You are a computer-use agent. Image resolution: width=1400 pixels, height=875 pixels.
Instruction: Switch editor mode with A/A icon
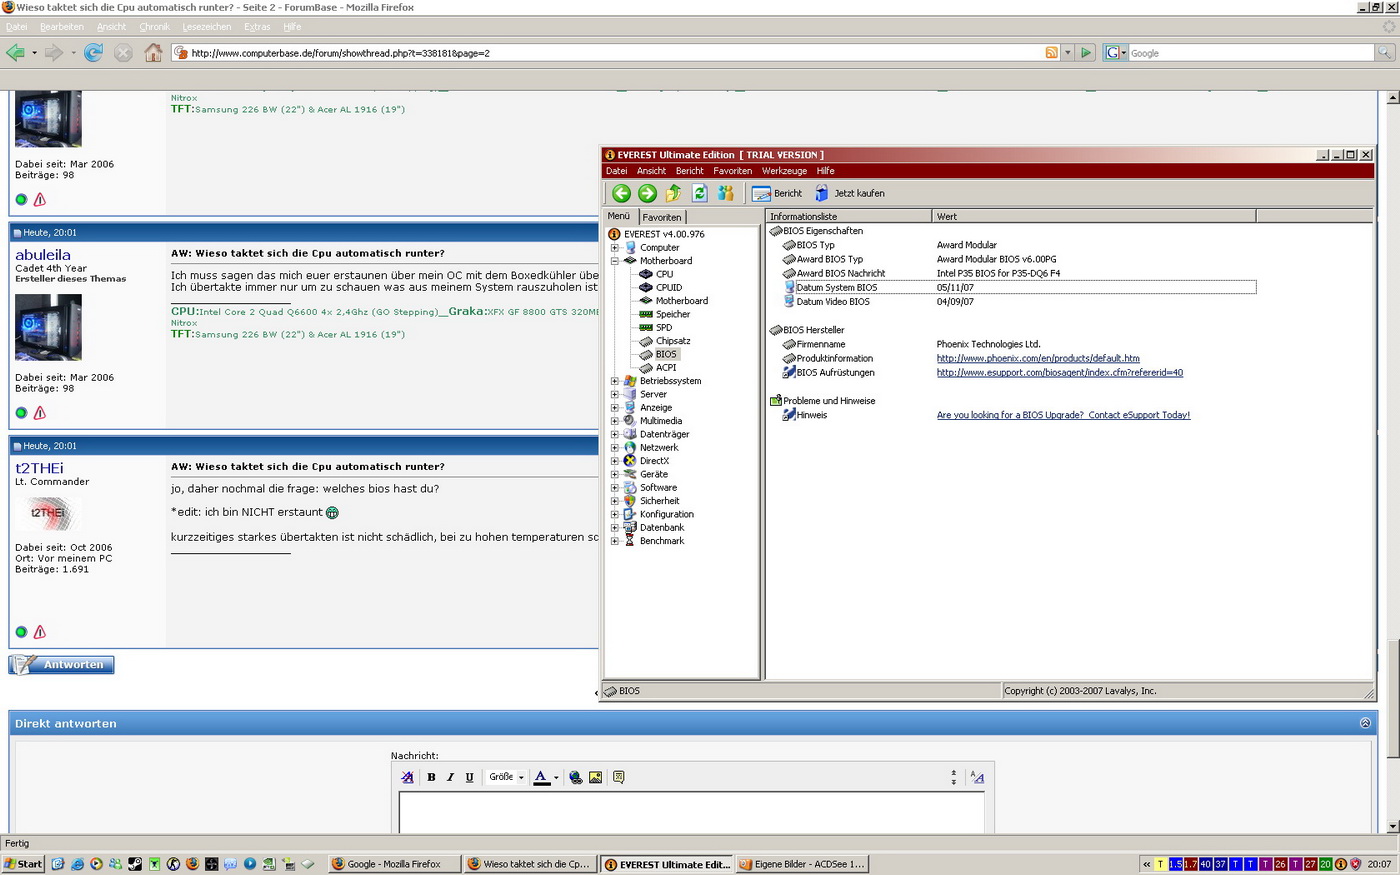pyautogui.click(x=977, y=777)
